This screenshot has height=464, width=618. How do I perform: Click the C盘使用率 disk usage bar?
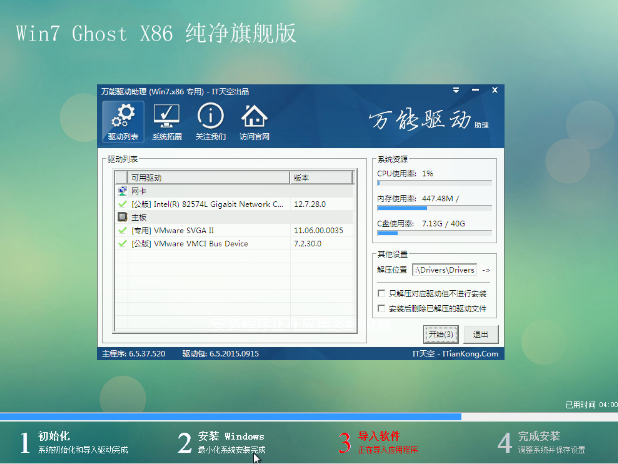tap(434, 233)
